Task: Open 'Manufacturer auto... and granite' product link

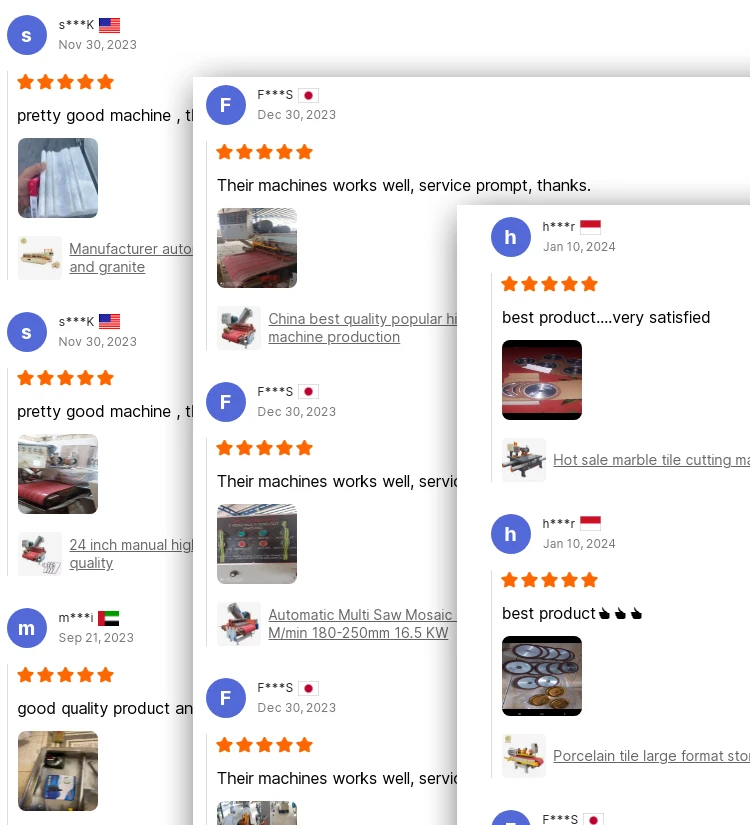Action: [x=131, y=258]
